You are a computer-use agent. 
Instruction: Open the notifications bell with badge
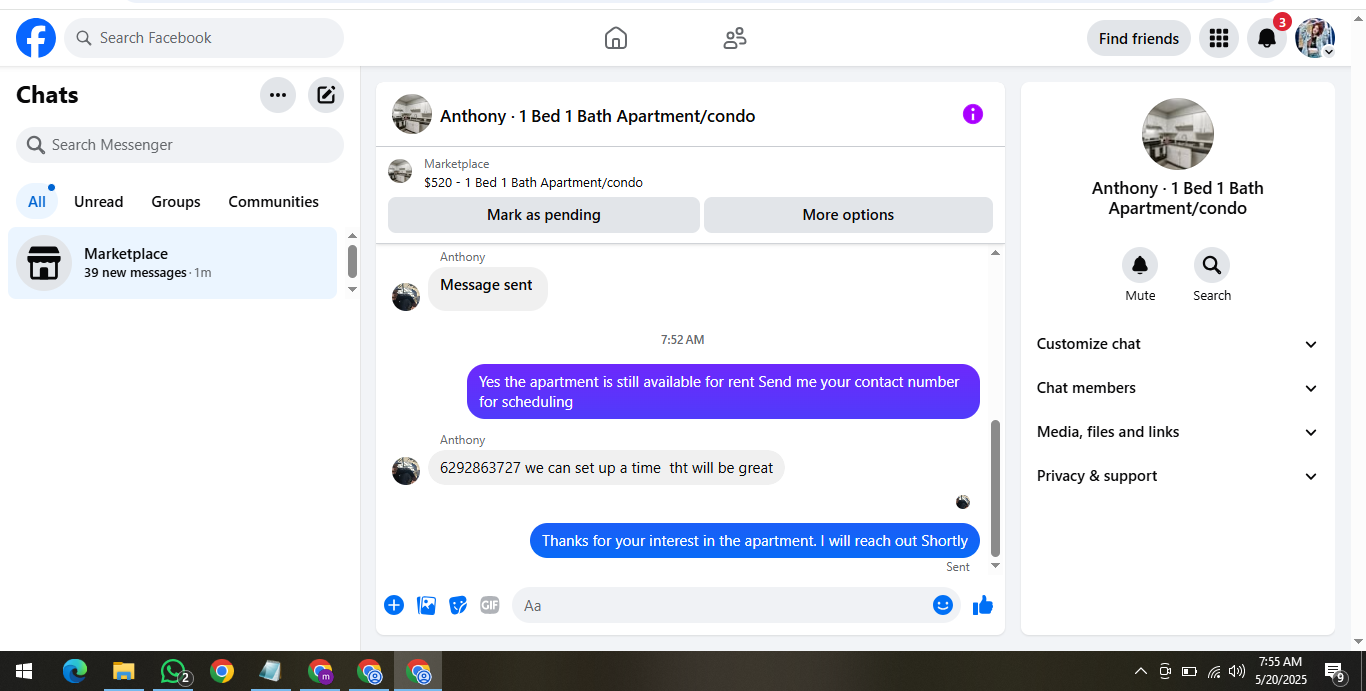1267,38
